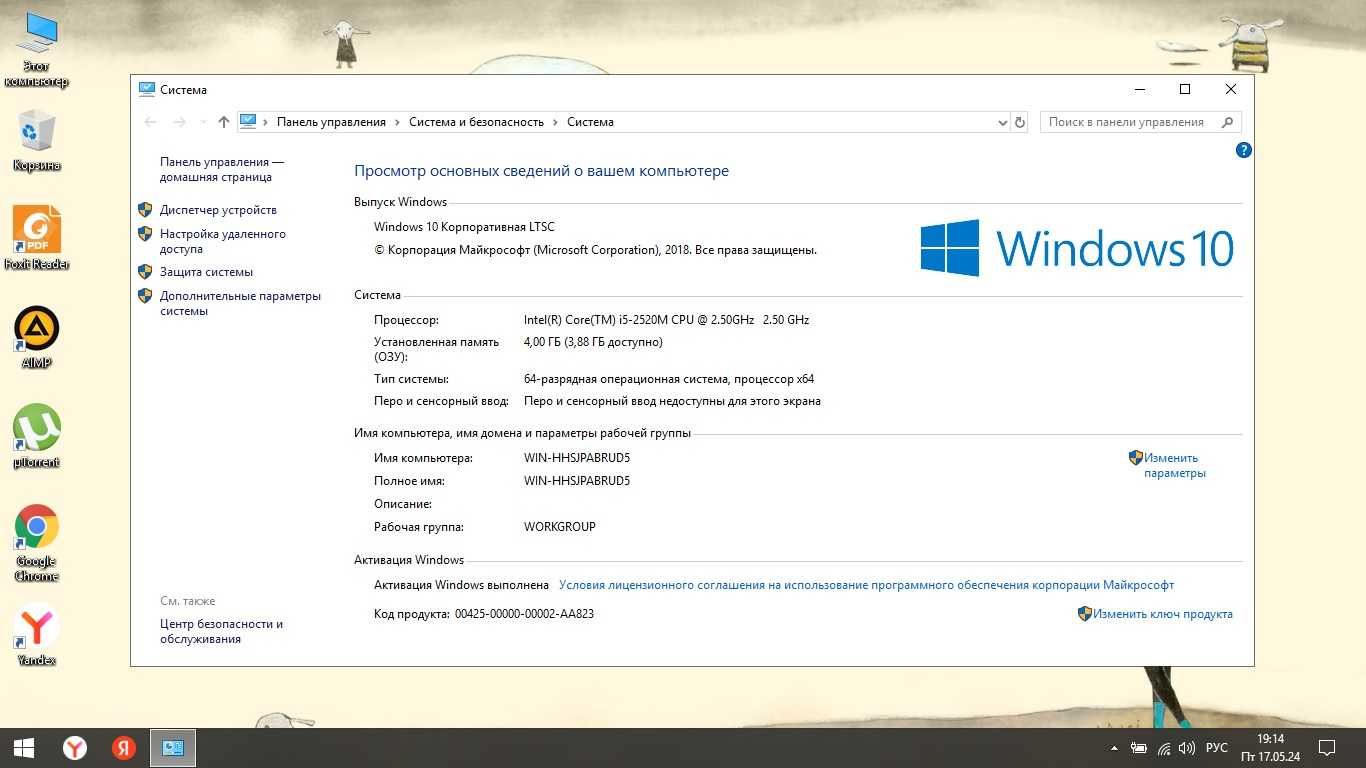1366x768 pixels.
Task: Open the recent locations dropdown arrow
Action: [x=203, y=122]
